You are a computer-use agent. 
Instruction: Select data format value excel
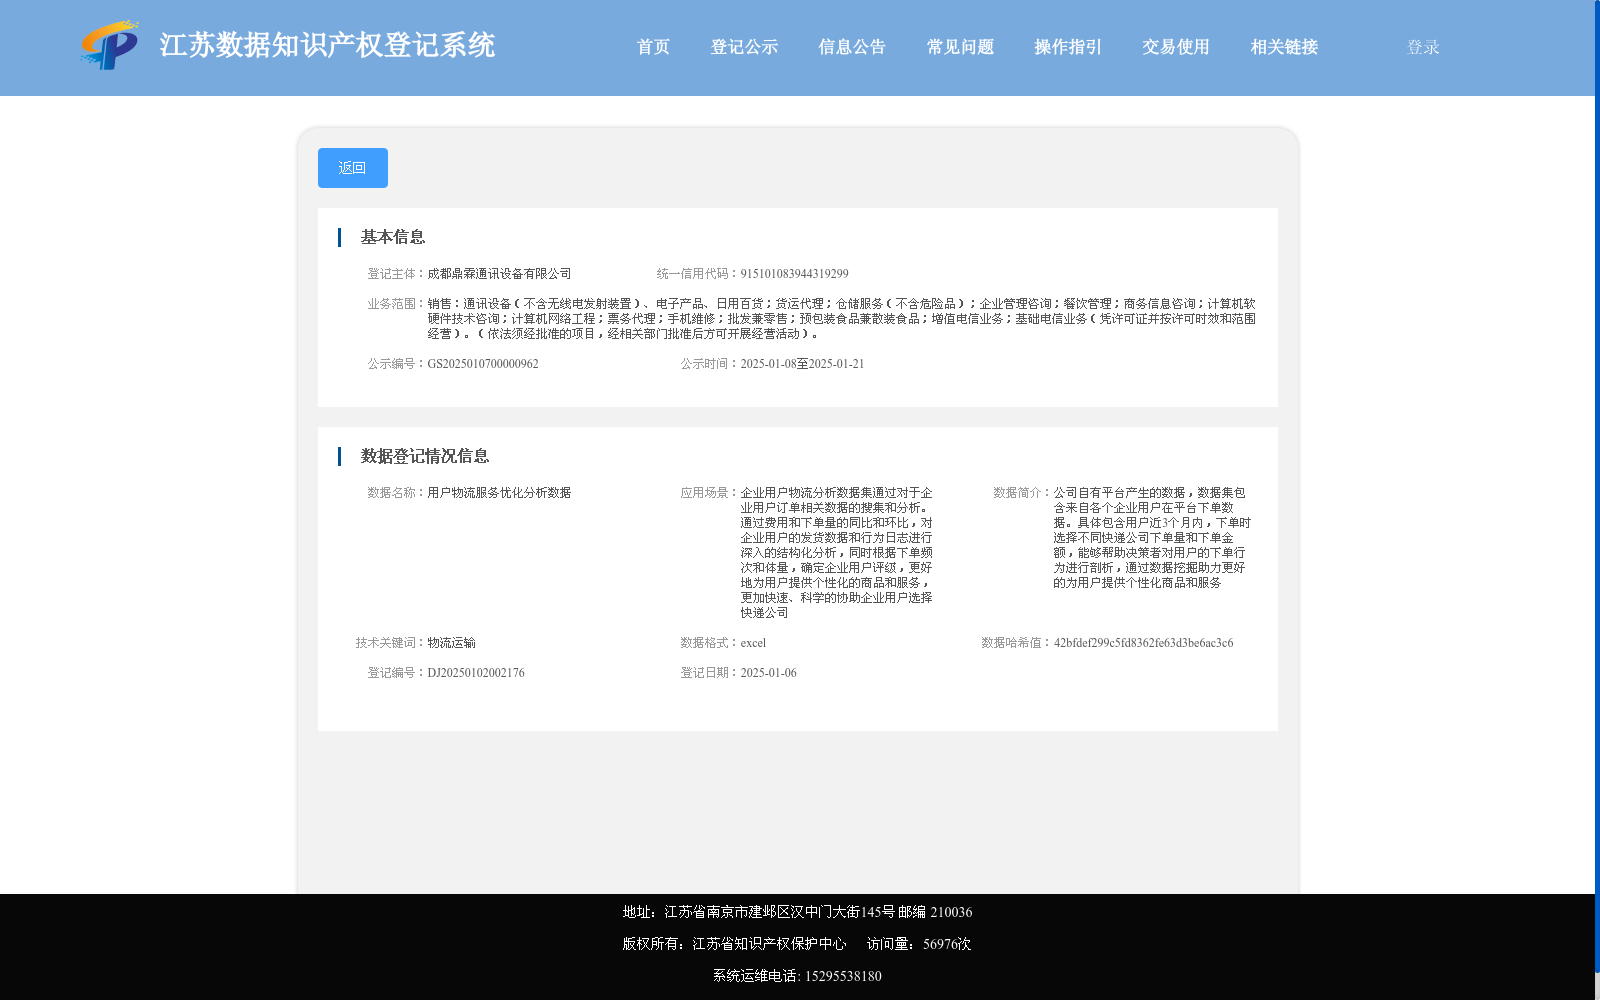[x=753, y=643]
